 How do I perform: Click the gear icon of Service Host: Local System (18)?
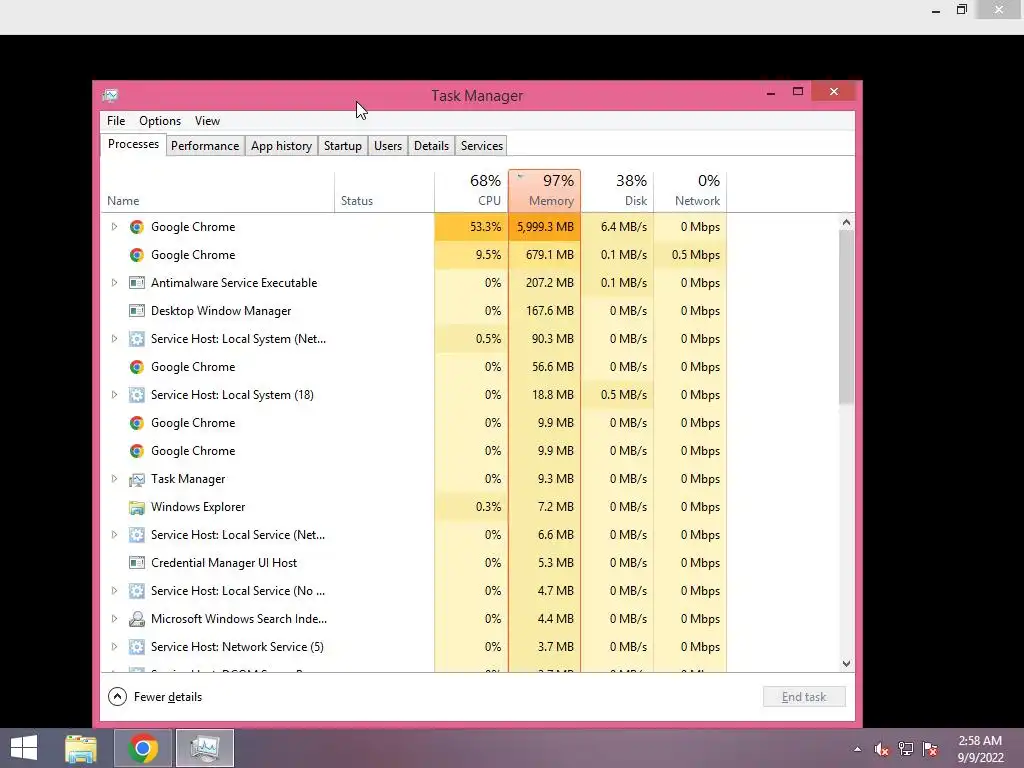136,395
